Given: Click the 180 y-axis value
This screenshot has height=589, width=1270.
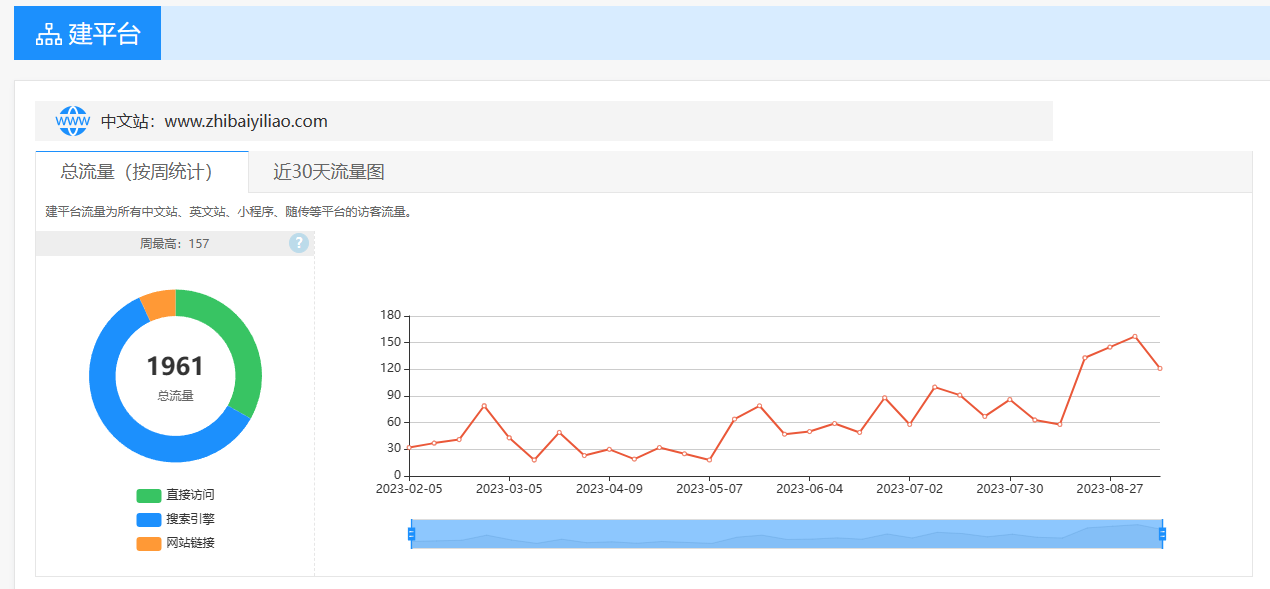Looking at the screenshot, I should (390, 316).
